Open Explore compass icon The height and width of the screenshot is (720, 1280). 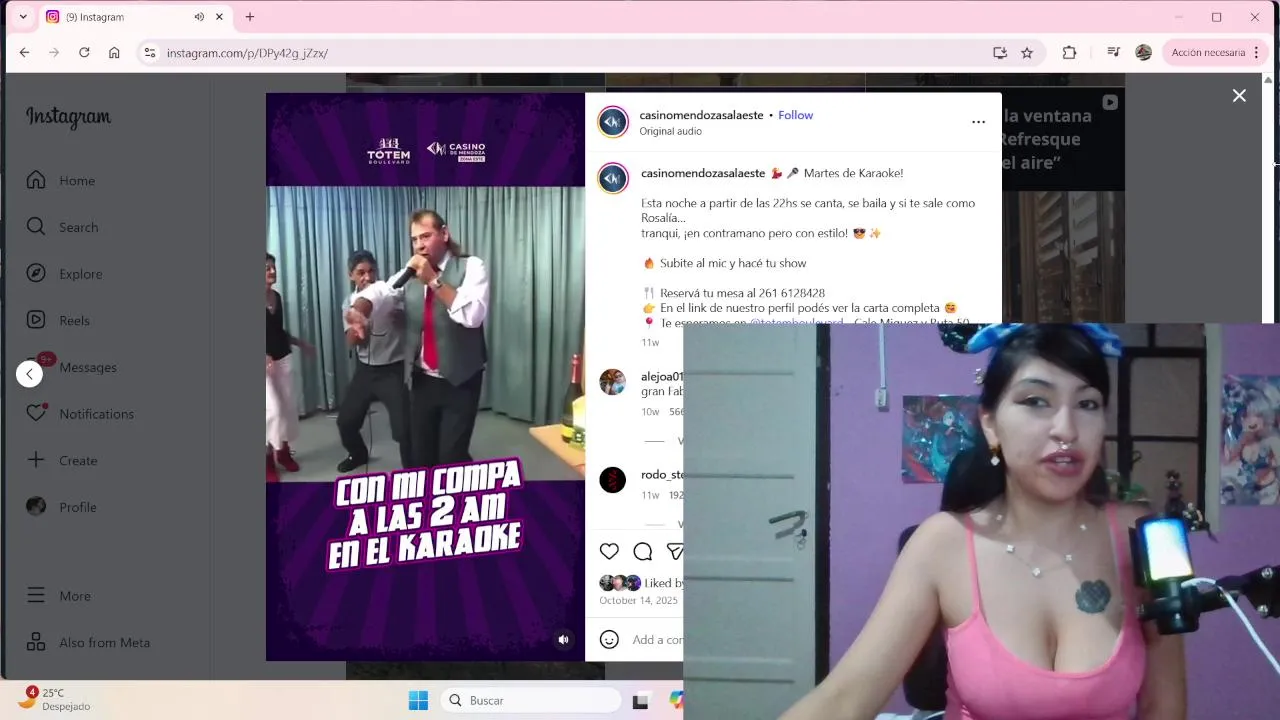36,273
